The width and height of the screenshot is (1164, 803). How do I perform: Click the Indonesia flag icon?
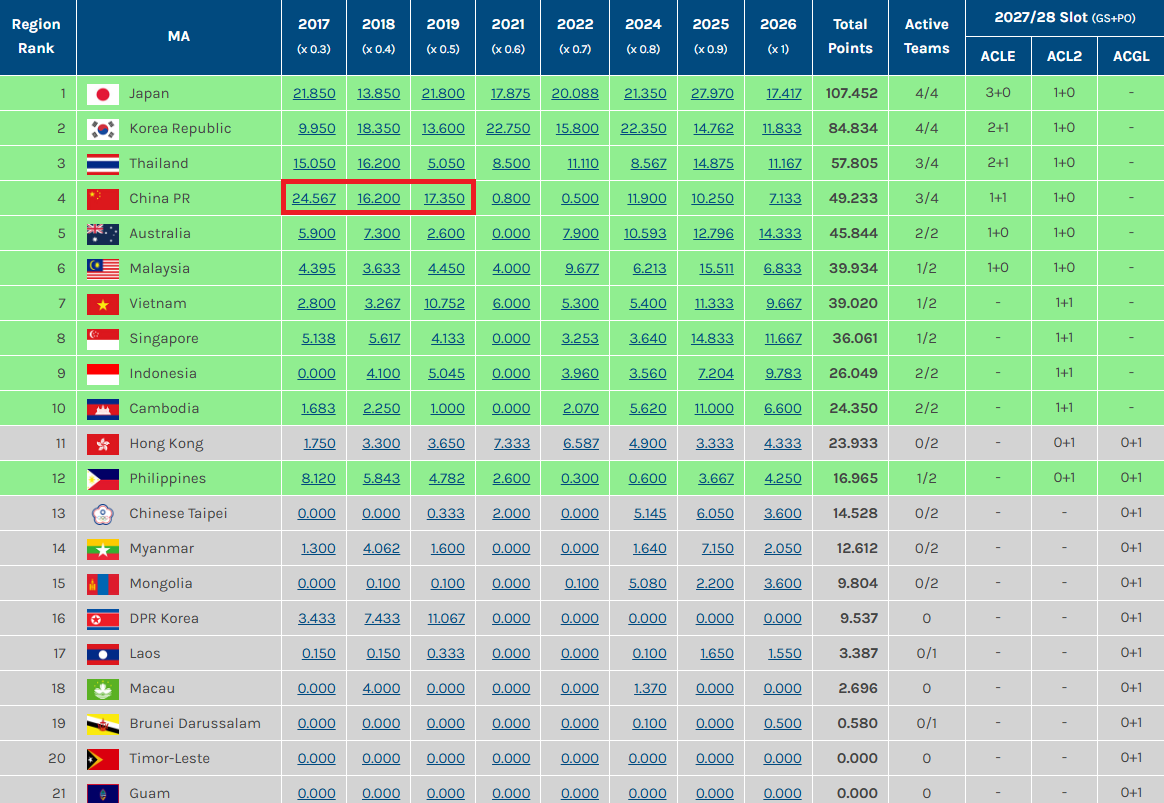[102, 373]
